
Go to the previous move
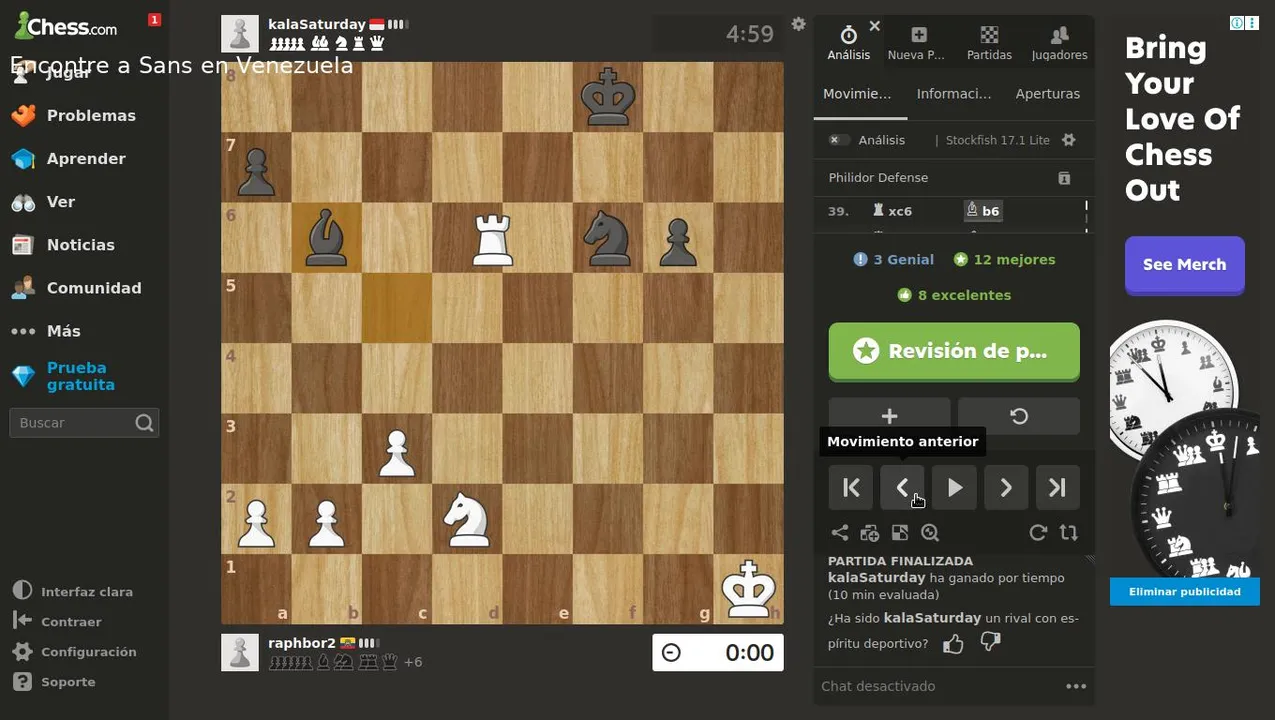(x=902, y=487)
